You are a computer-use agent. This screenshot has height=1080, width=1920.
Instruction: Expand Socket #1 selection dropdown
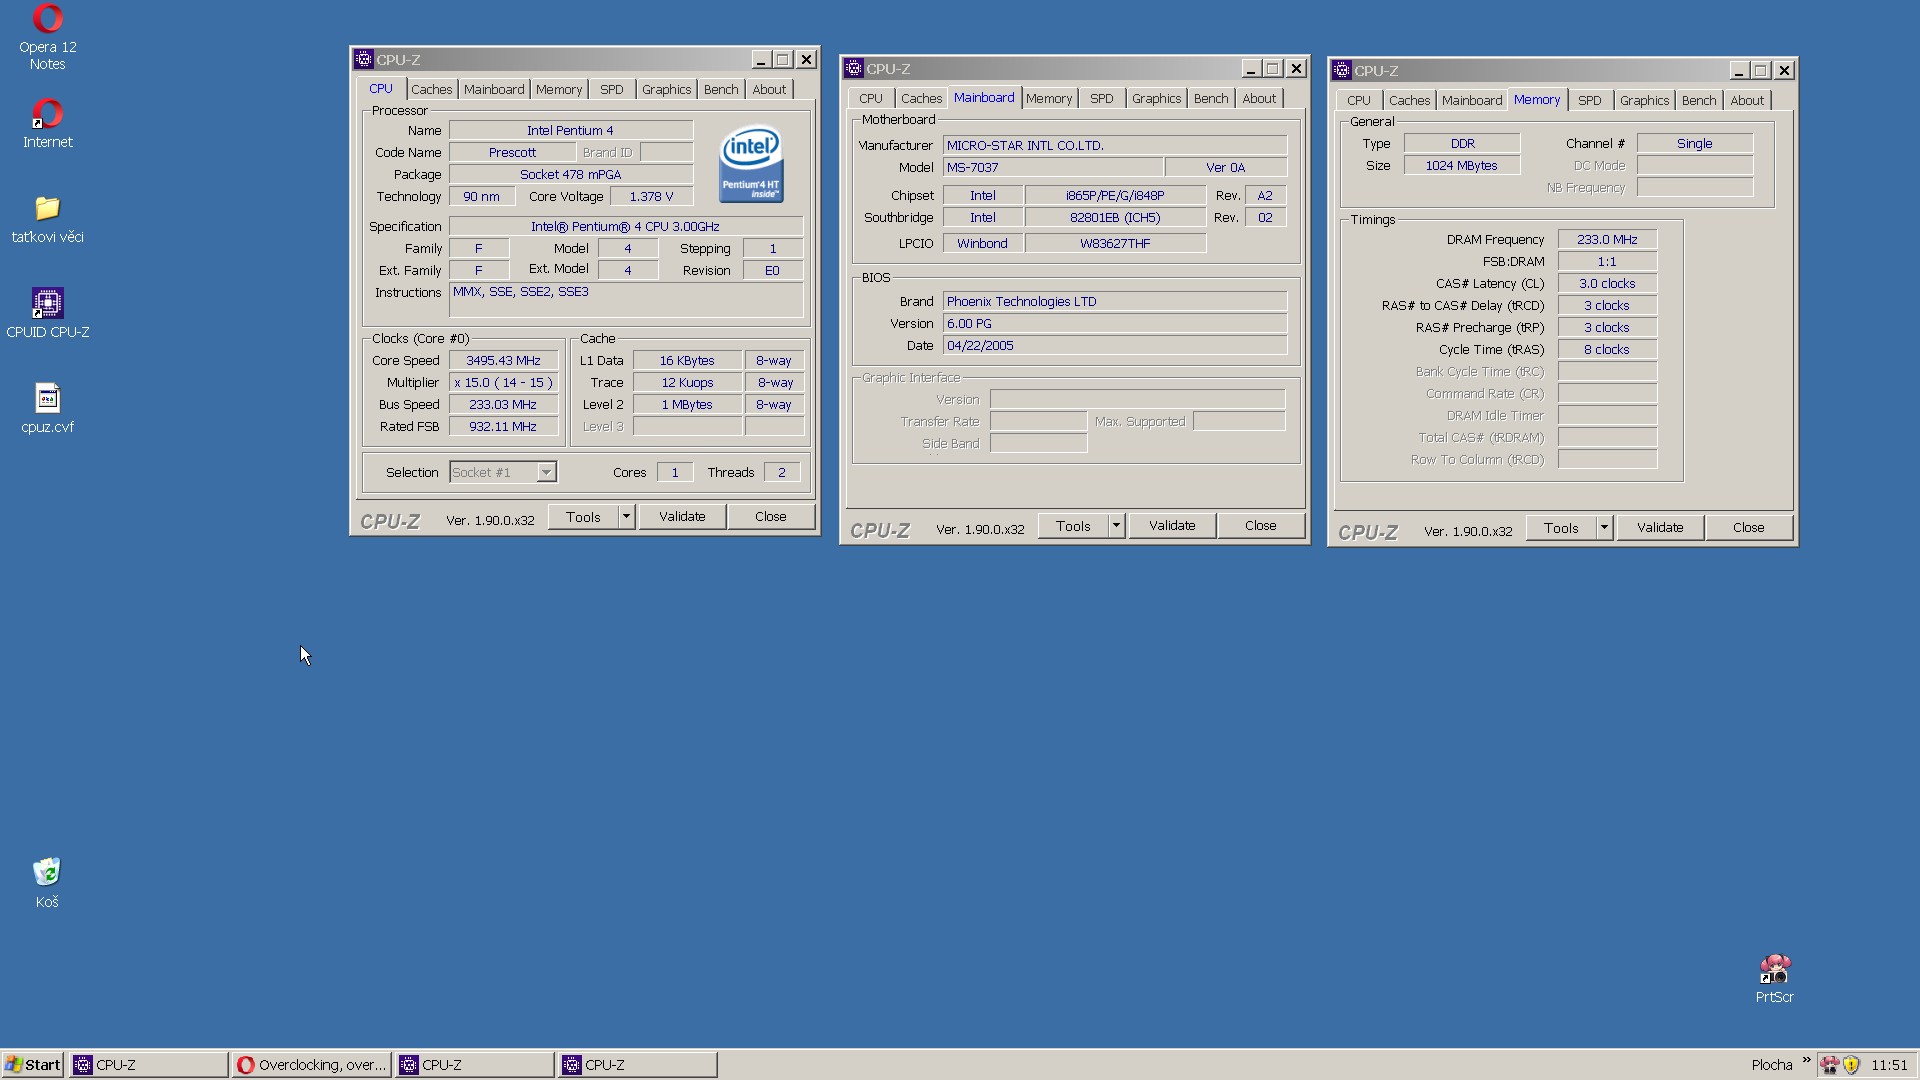tap(546, 472)
